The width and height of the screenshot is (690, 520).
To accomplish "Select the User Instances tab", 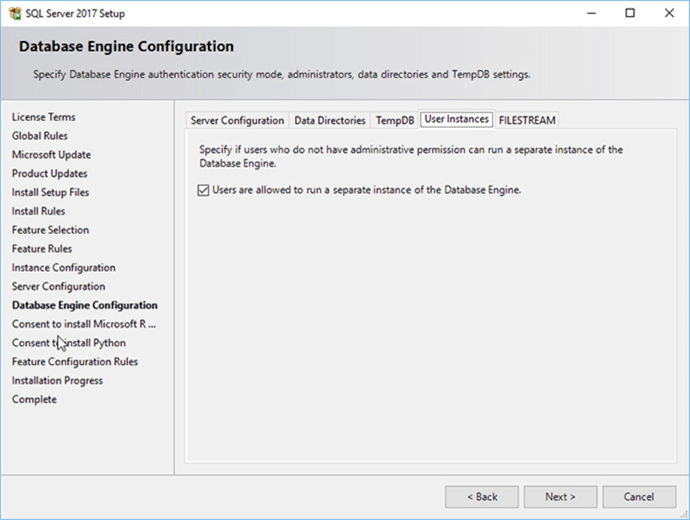I will tap(456, 119).
